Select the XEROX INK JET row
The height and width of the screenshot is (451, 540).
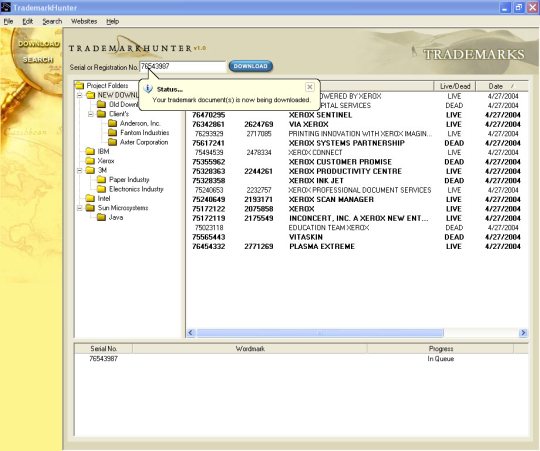[x=356, y=181]
